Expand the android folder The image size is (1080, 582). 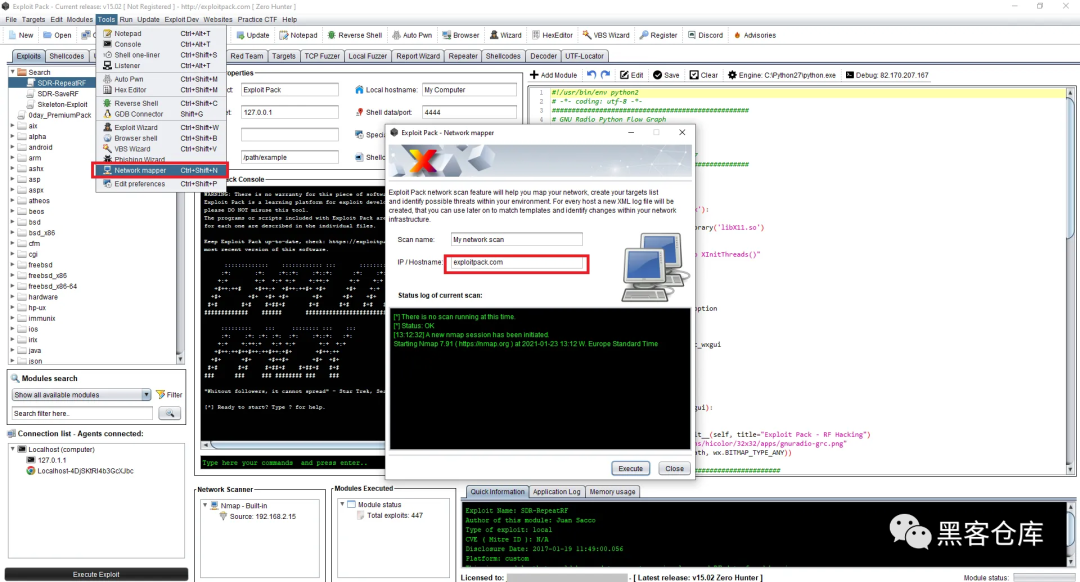point(12,147)
